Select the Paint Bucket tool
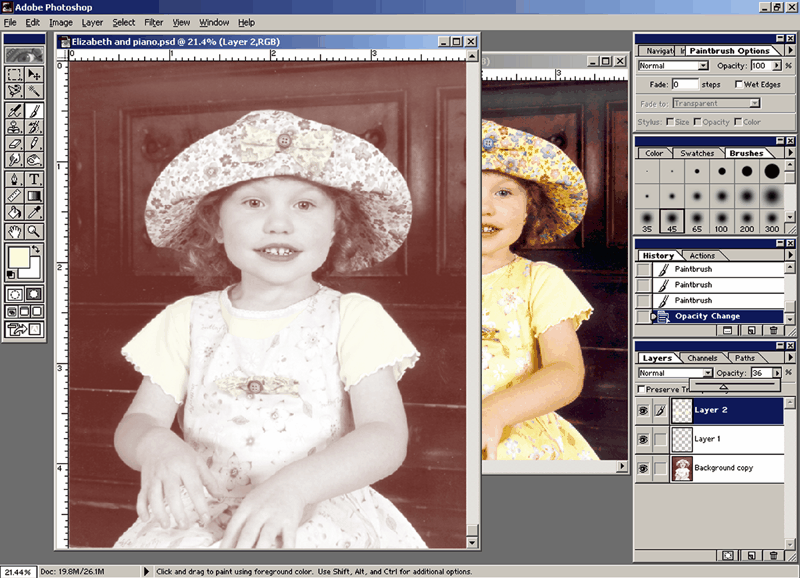 click(x=14, y=212)
